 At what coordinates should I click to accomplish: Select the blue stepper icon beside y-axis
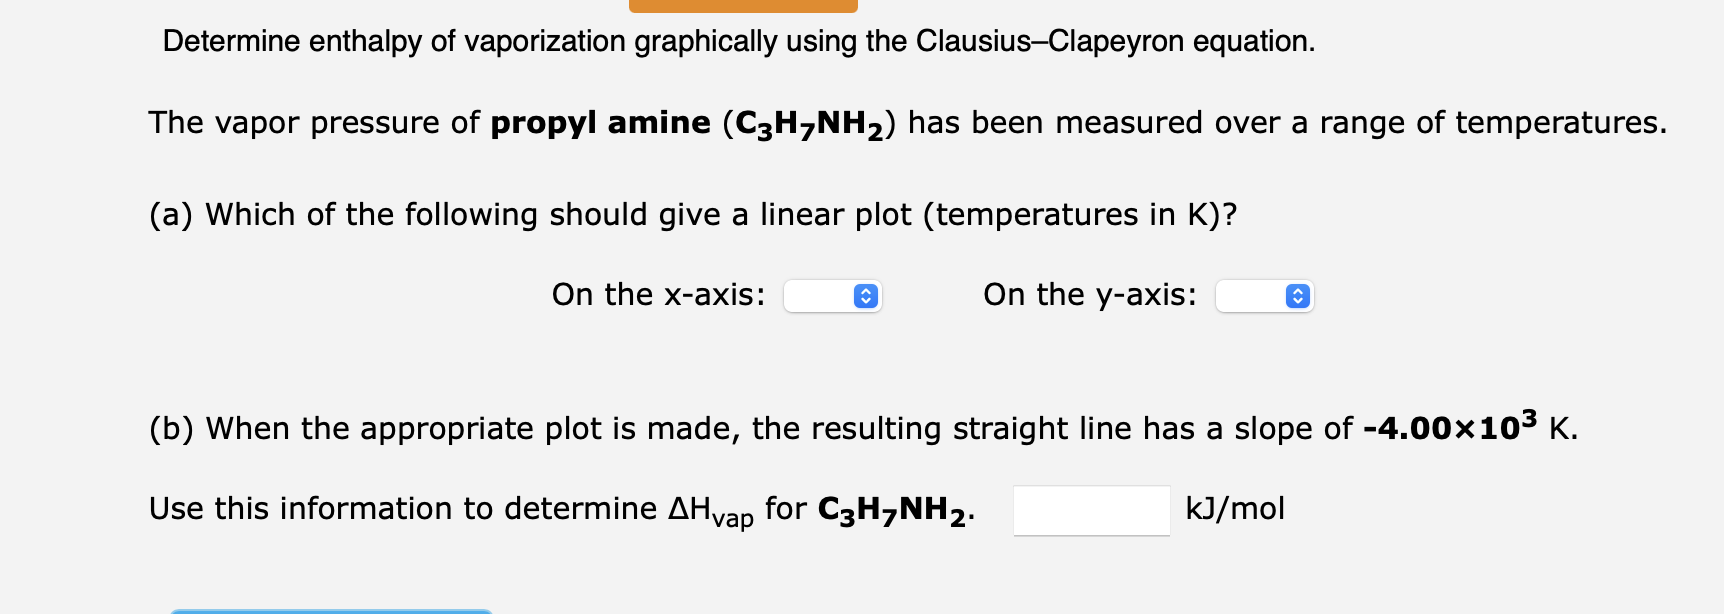[x=1296, y=296]
